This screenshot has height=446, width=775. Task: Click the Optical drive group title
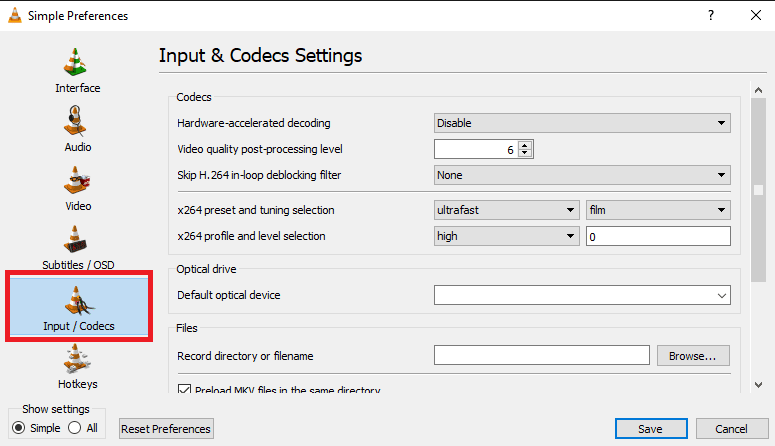[x=206, y=269]
